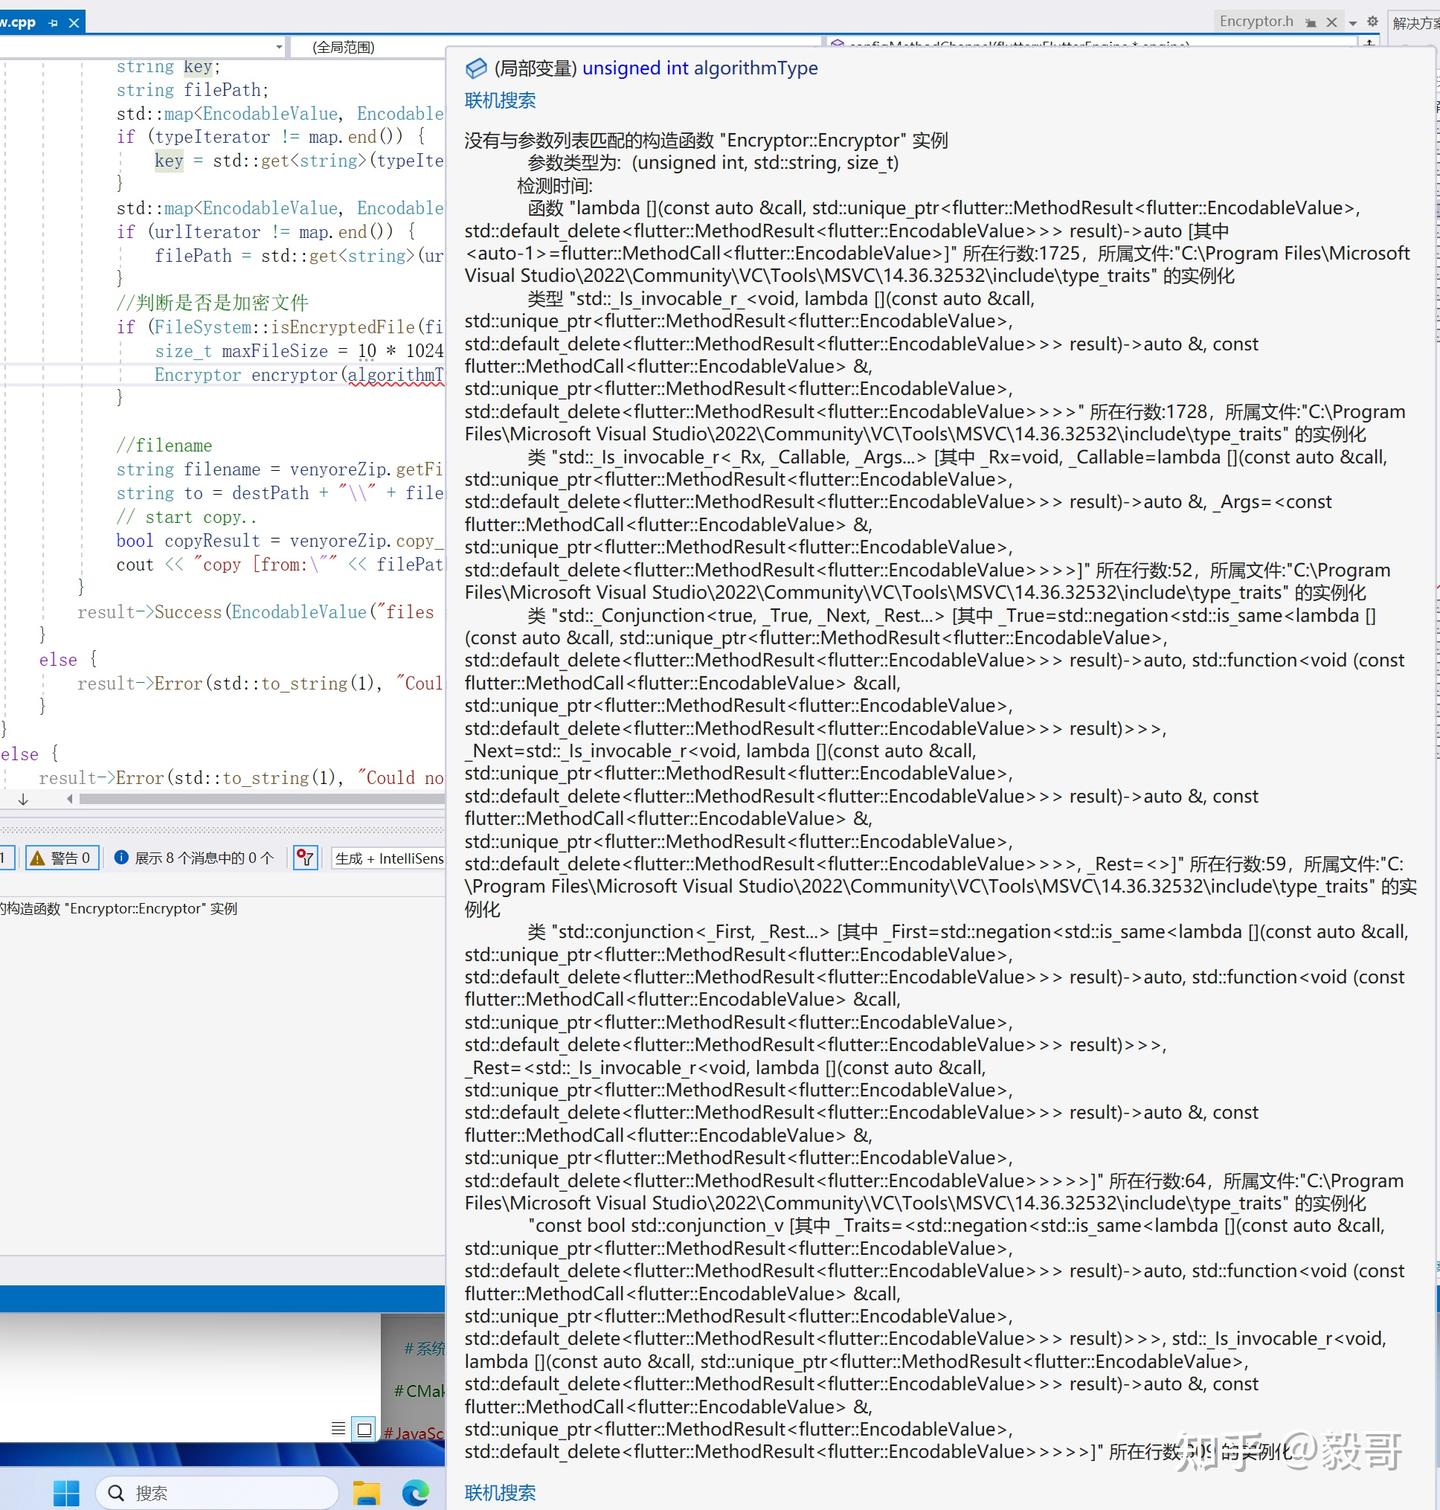The height and width of the screenshot is (1510, 1440).
Task: Close the active .cpp editor tab
Action: [73, 22]
